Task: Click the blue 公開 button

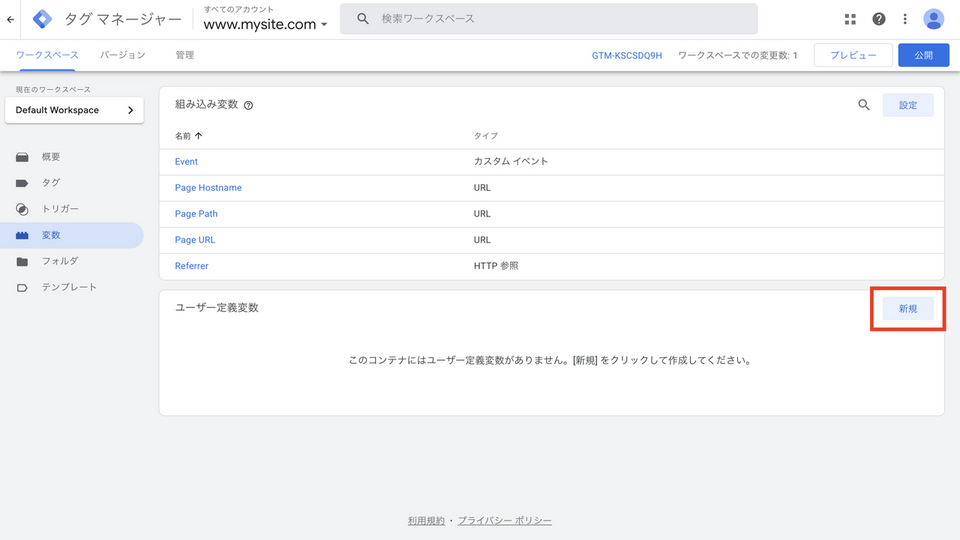Action: 923,55
